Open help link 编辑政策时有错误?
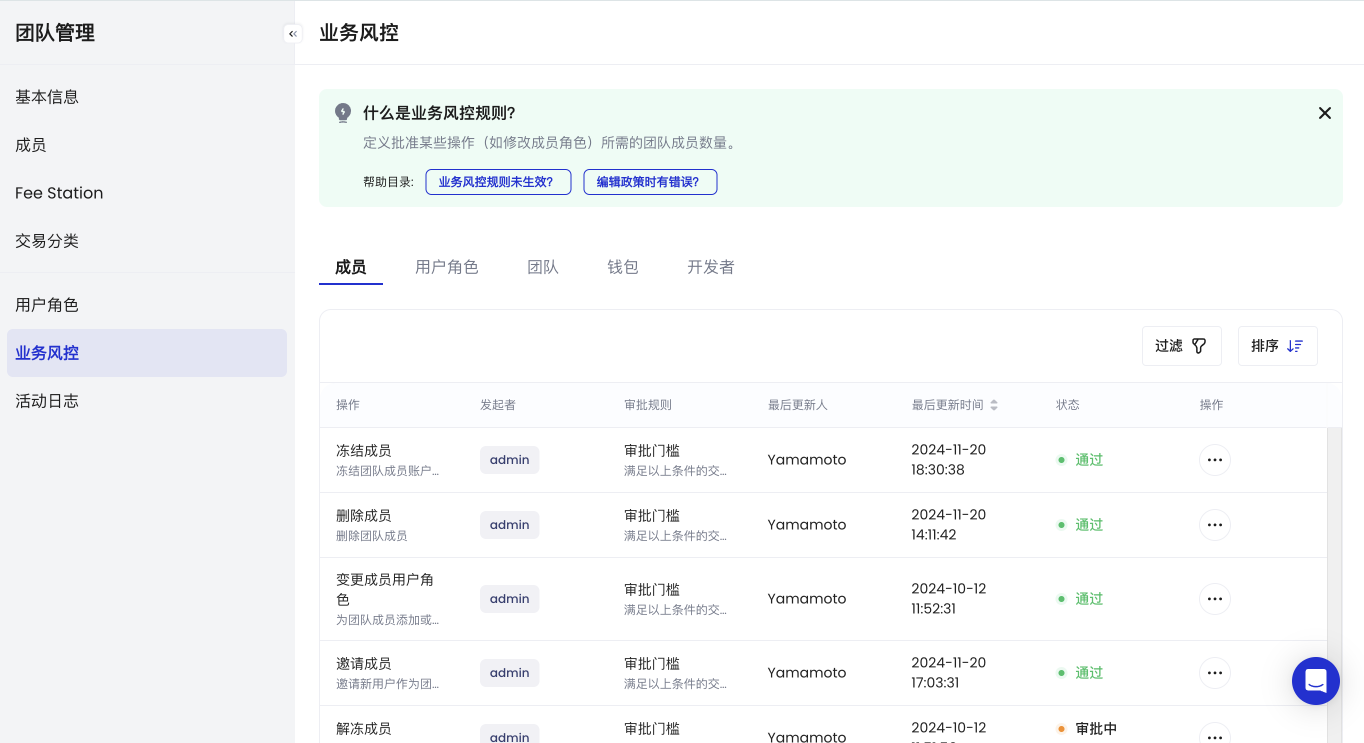Image resolution: width=1364 pixels, height=743 pixels. pyautogui.click(x=650, y=182)
